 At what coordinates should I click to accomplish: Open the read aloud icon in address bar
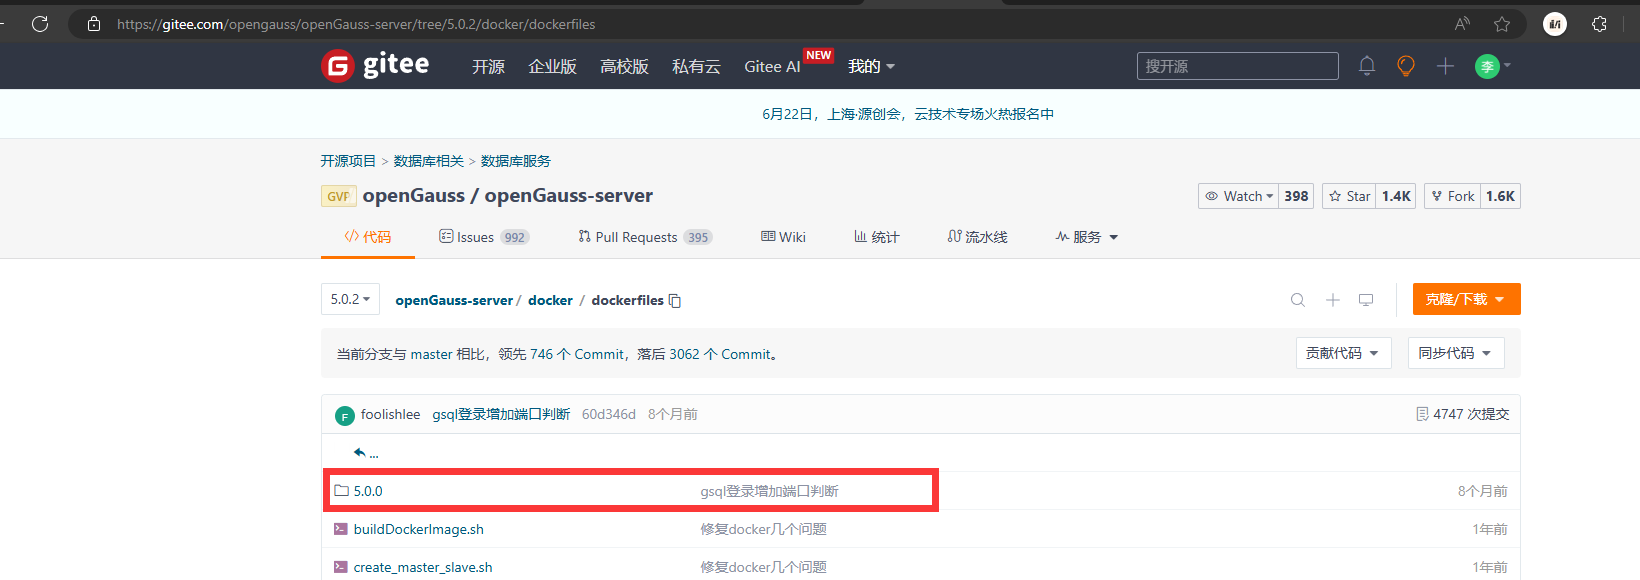[1462, 24]
